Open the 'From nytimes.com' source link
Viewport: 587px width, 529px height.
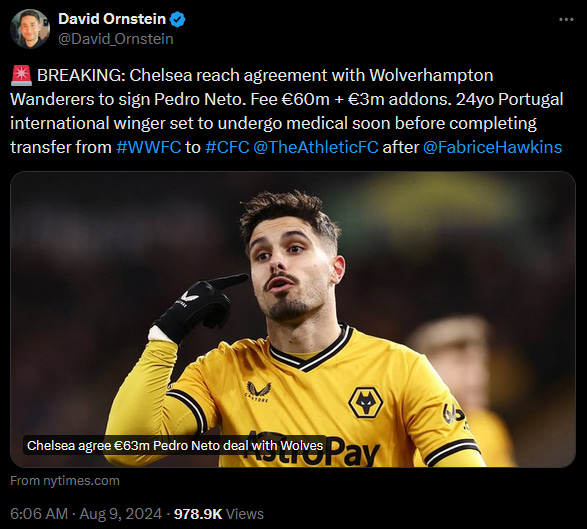65,481
